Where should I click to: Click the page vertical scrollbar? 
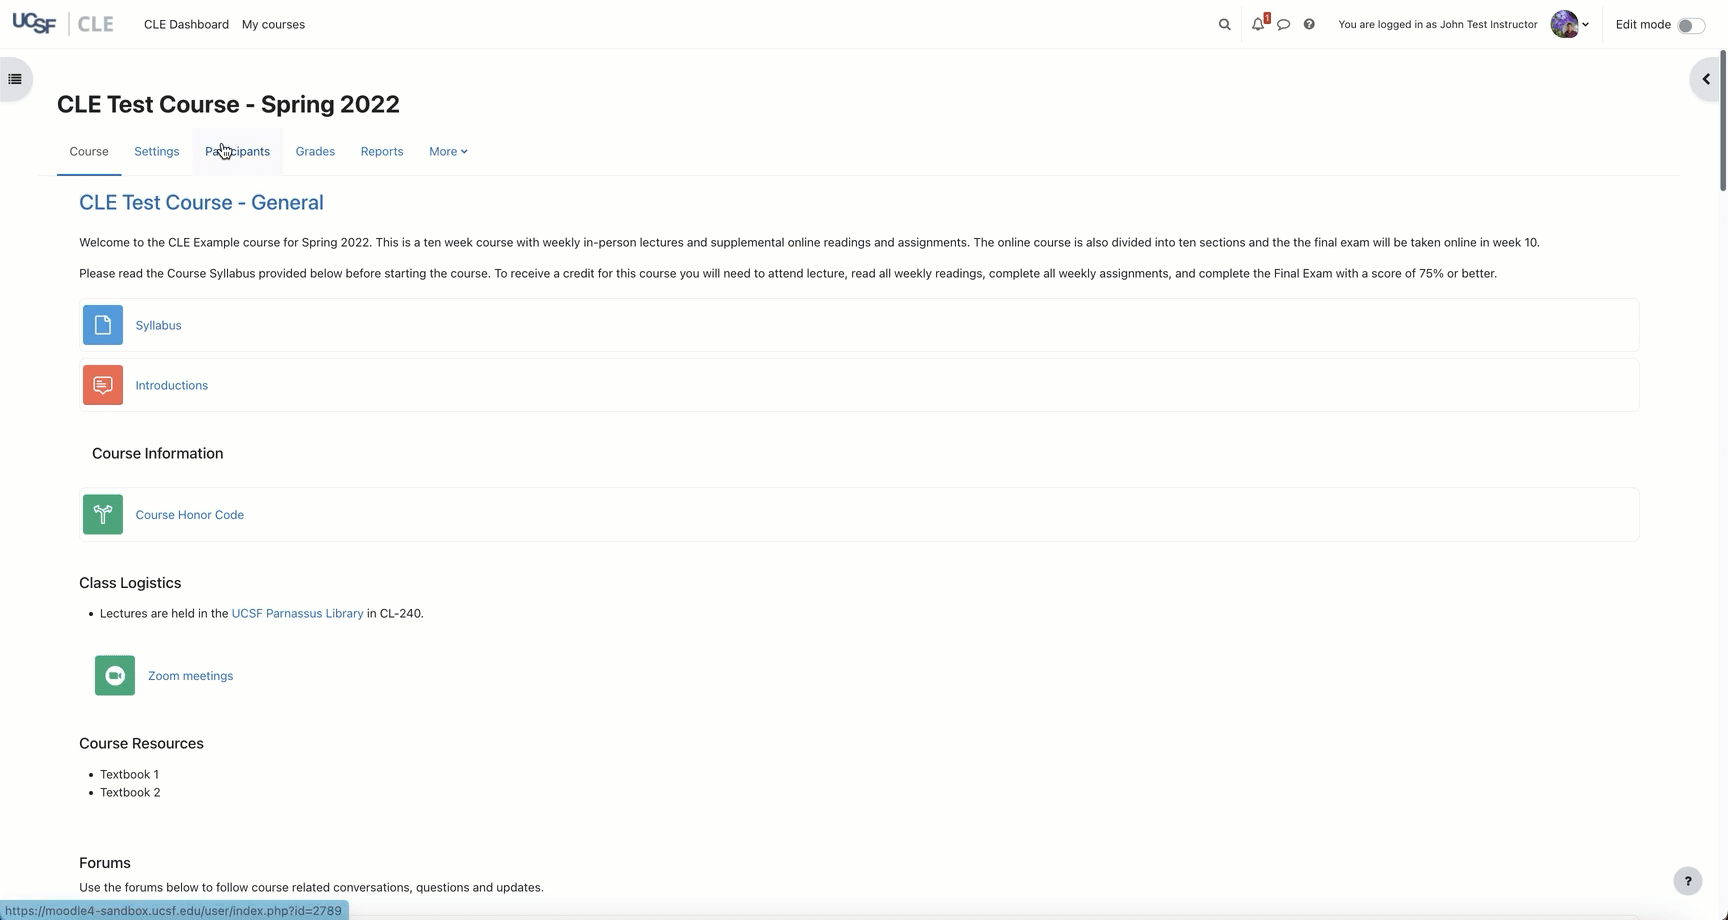coord(1723,120)
